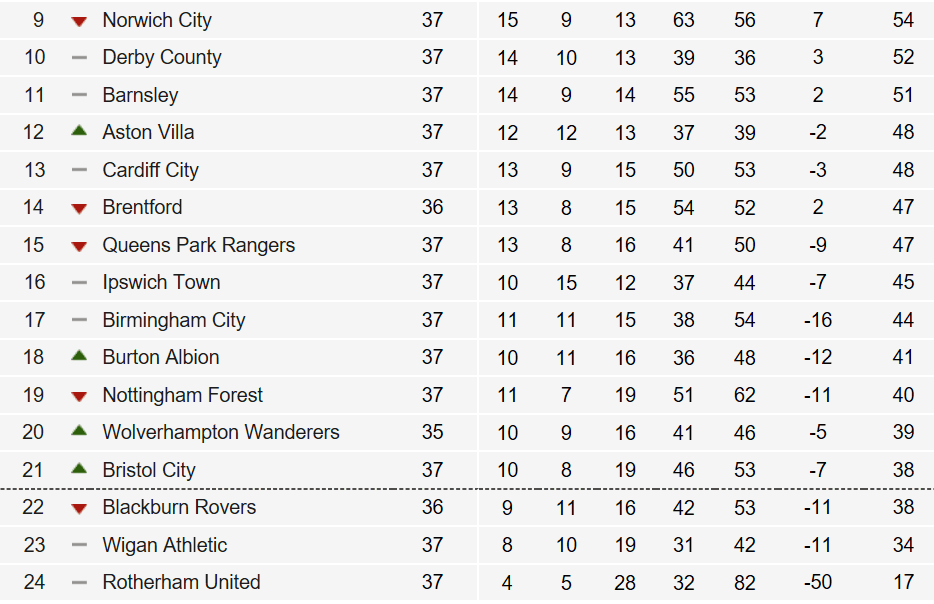Click the red down arrow beside Blackburn Rovers

79,508
